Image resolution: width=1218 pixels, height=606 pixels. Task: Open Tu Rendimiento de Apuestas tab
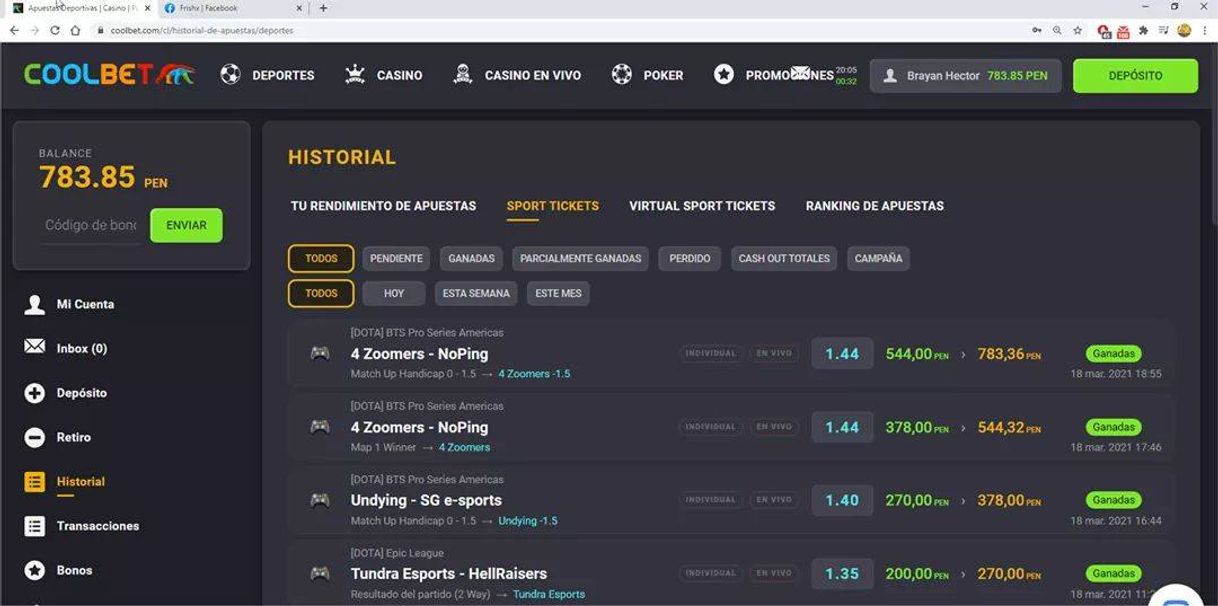[x=383, y=206]
